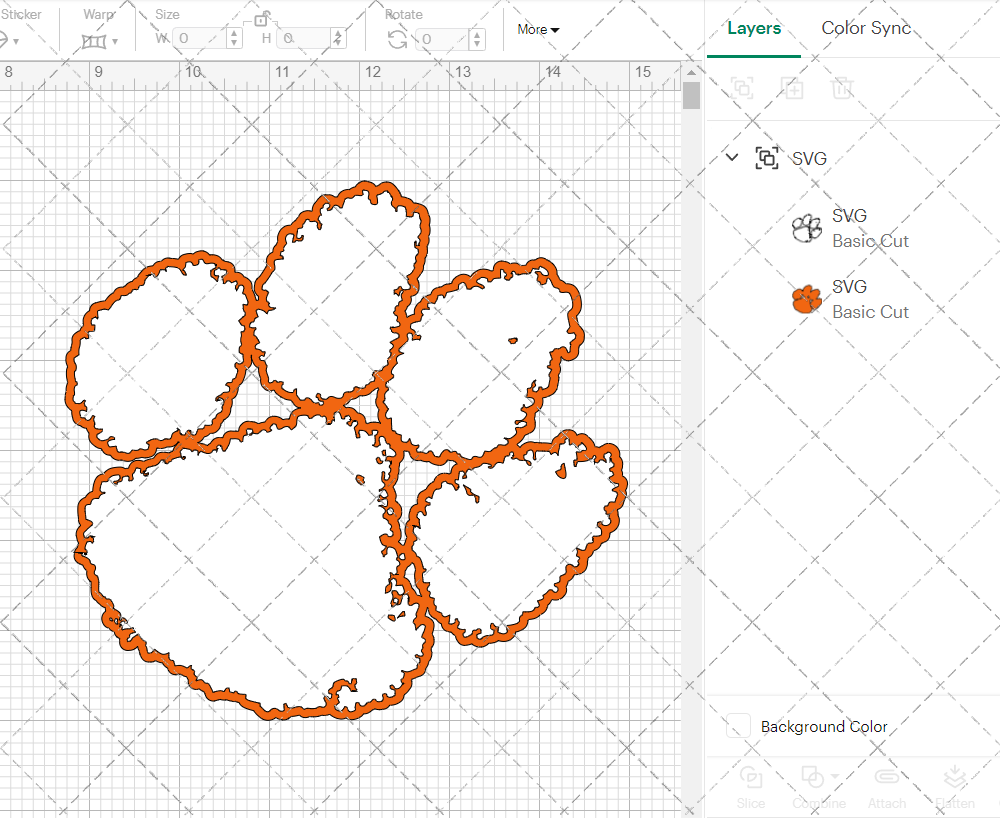Collapse the SVG group in Layers panel
1000x818 pixels.
click(731, 158)
